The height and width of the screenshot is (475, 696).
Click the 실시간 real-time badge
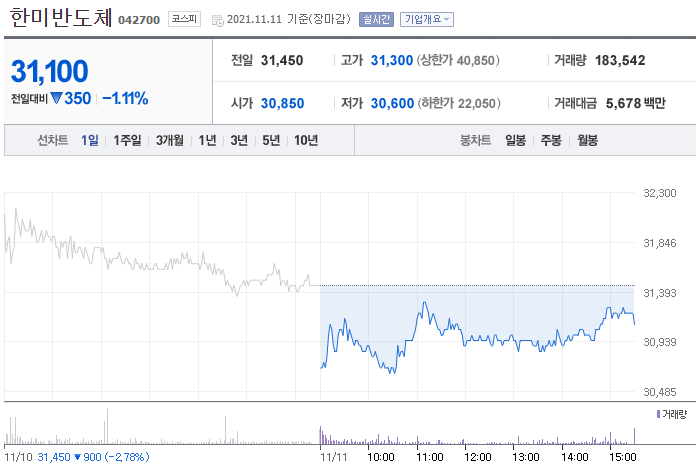pyautogui.click(x=376, y=20)
